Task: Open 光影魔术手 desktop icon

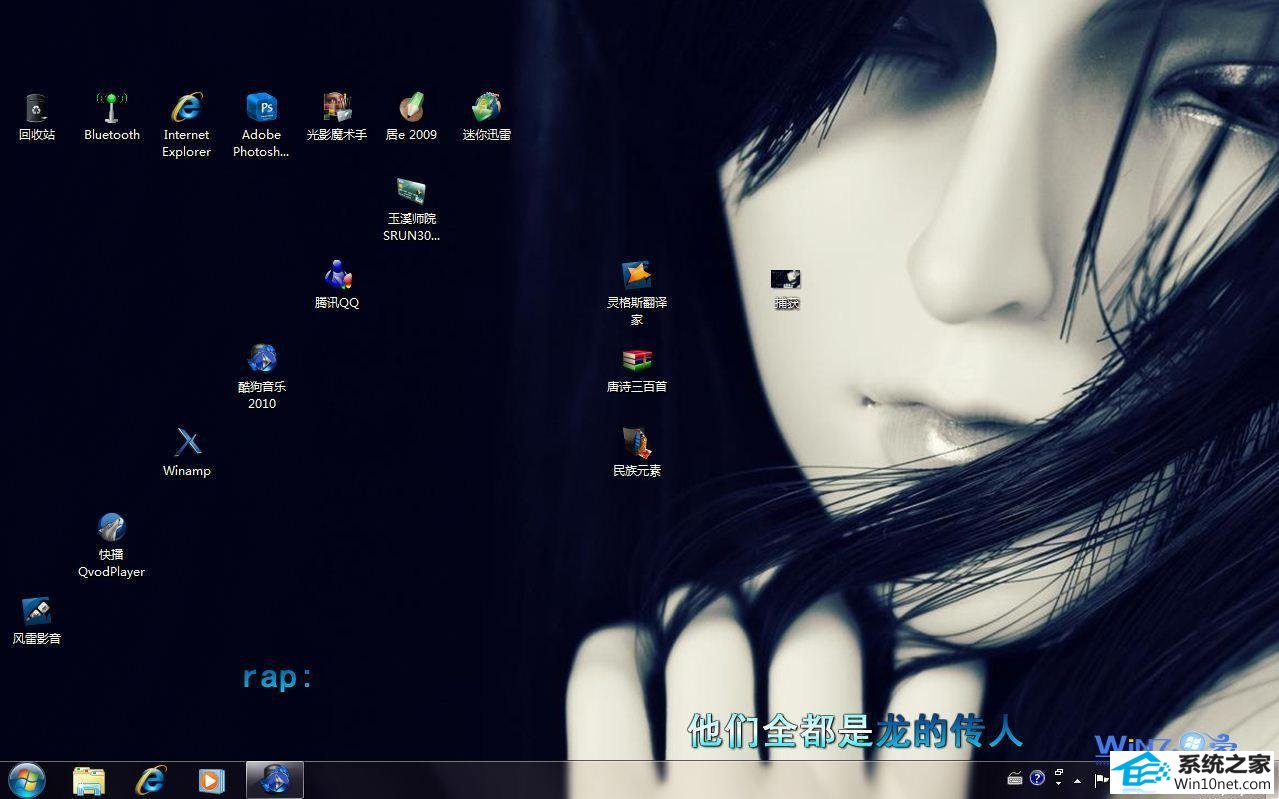Action: pyautogui.click(x=337, y=117)
